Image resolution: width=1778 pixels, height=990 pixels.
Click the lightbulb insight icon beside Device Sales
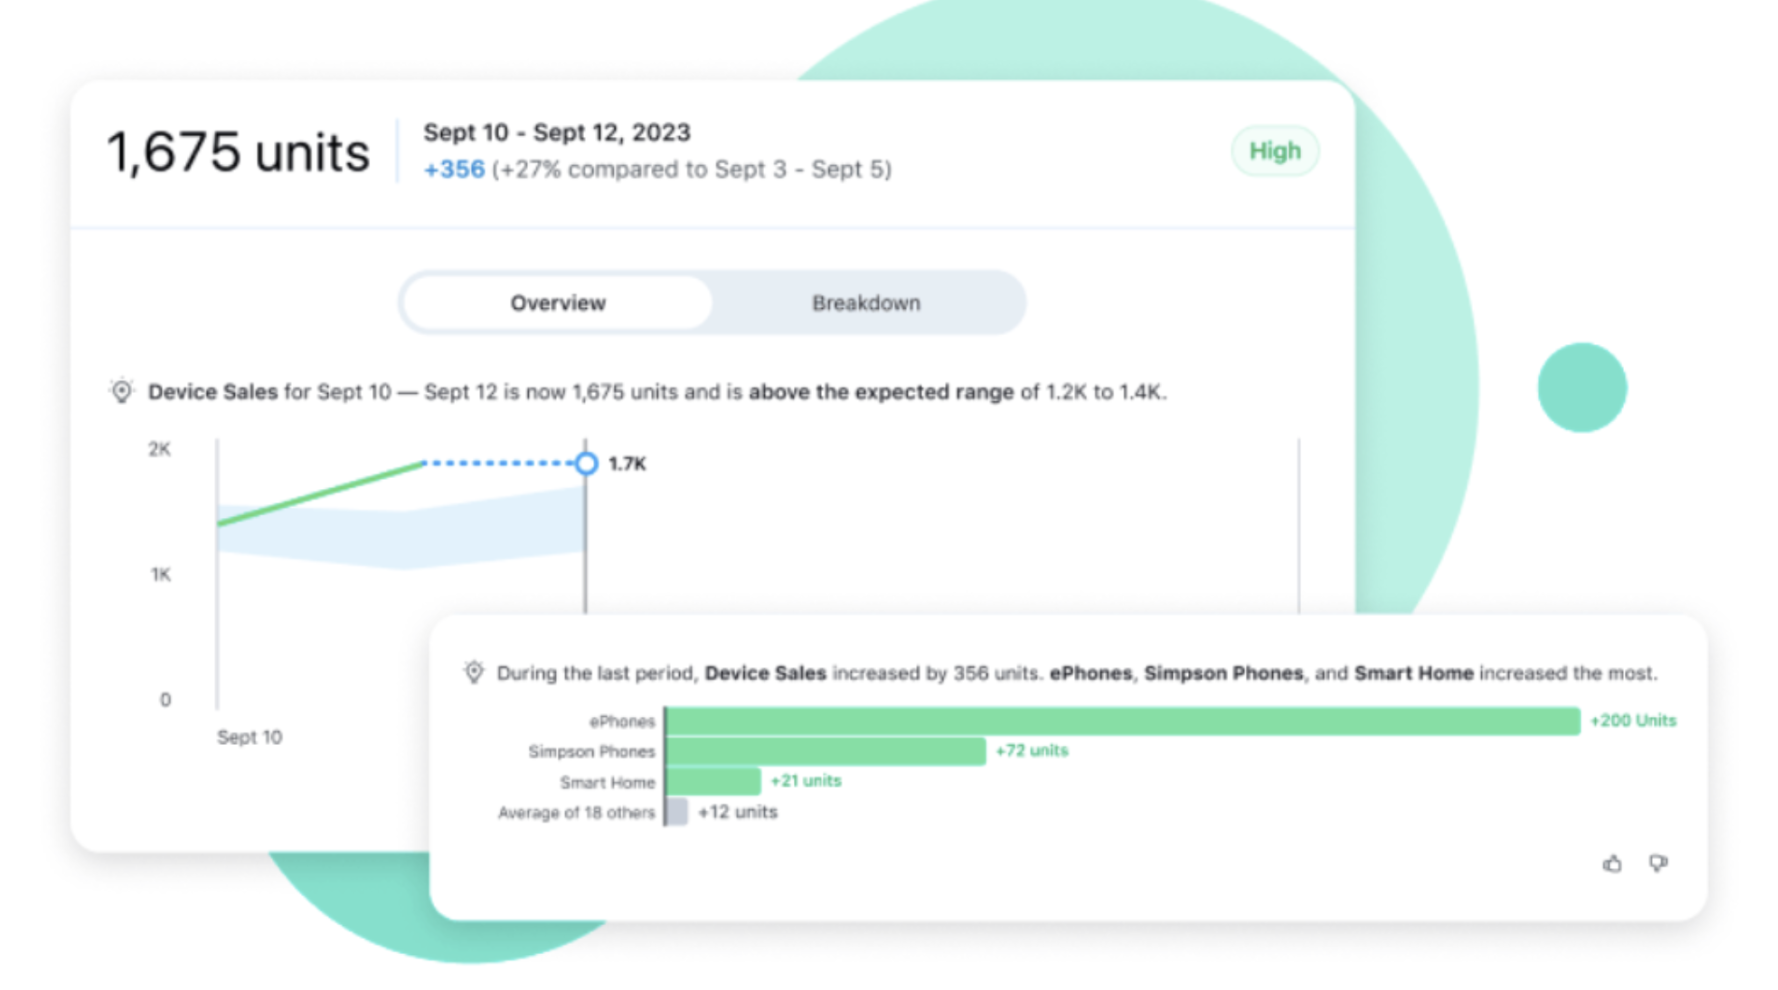pyautogui.click(x=121, y=391)
